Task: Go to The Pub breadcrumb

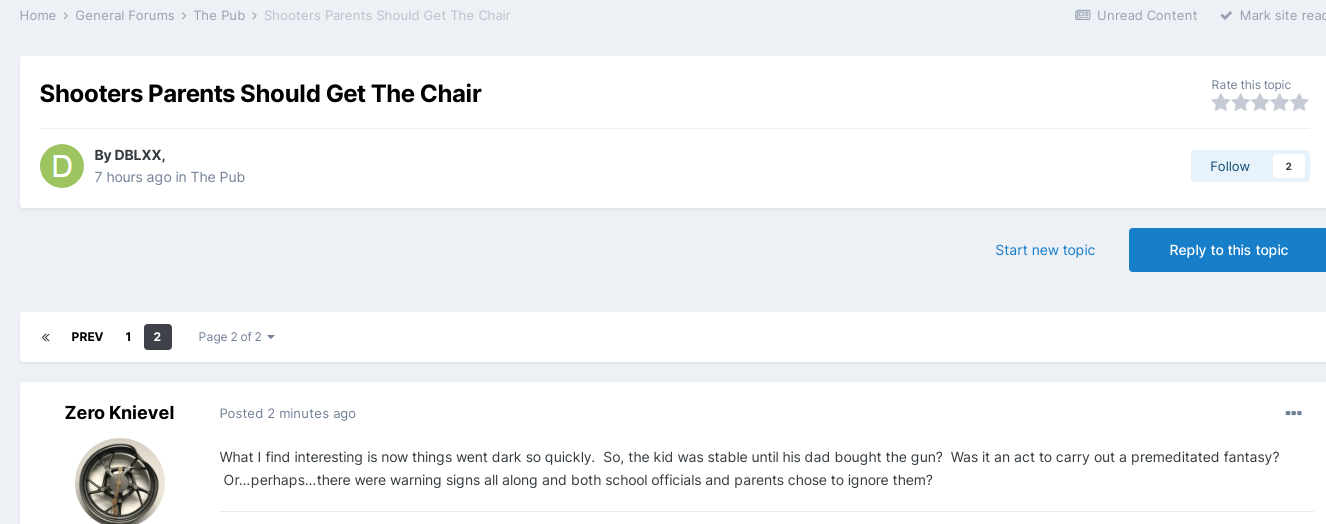Action: tap(219, 15)
